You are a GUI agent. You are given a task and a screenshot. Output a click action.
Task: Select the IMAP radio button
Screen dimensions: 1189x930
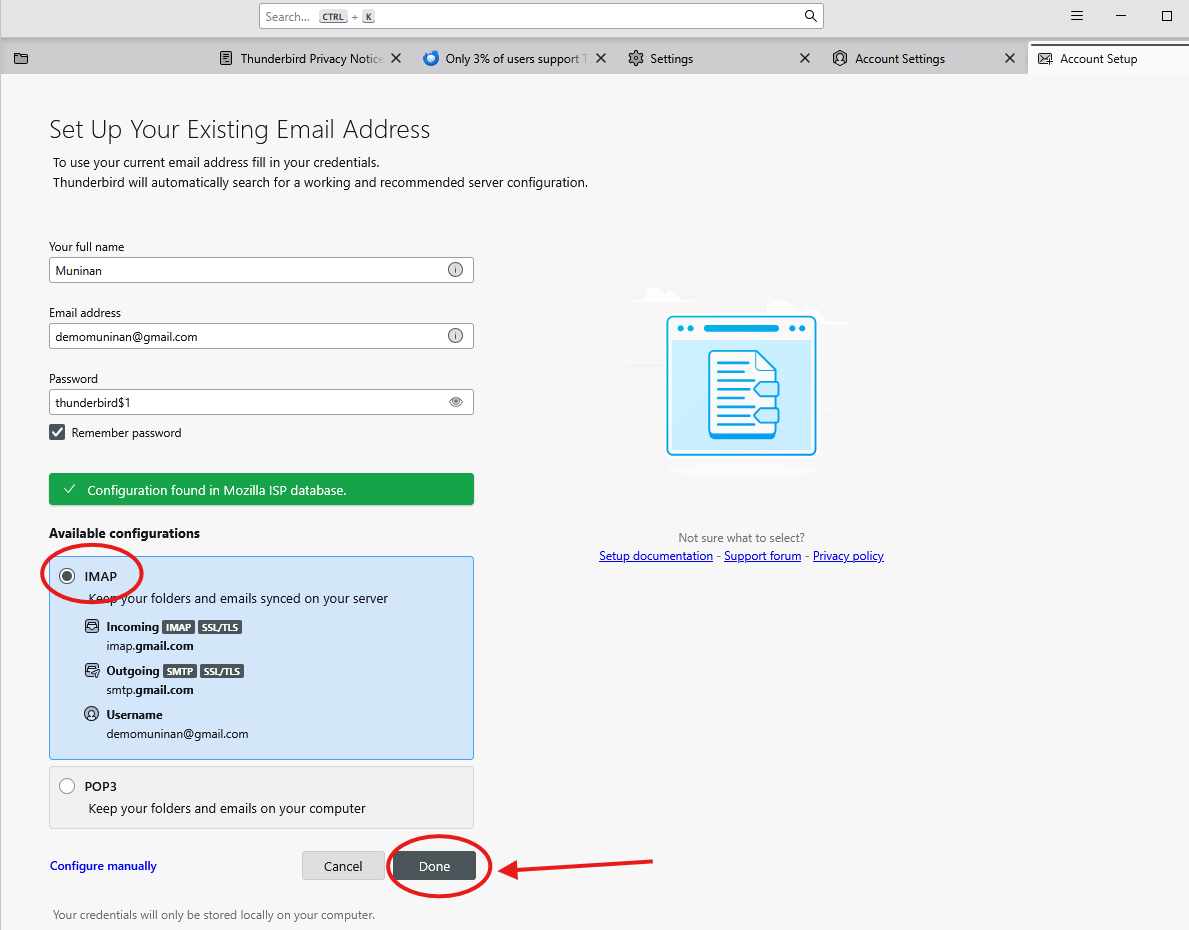pyautogui.click(x=67, y=576)
